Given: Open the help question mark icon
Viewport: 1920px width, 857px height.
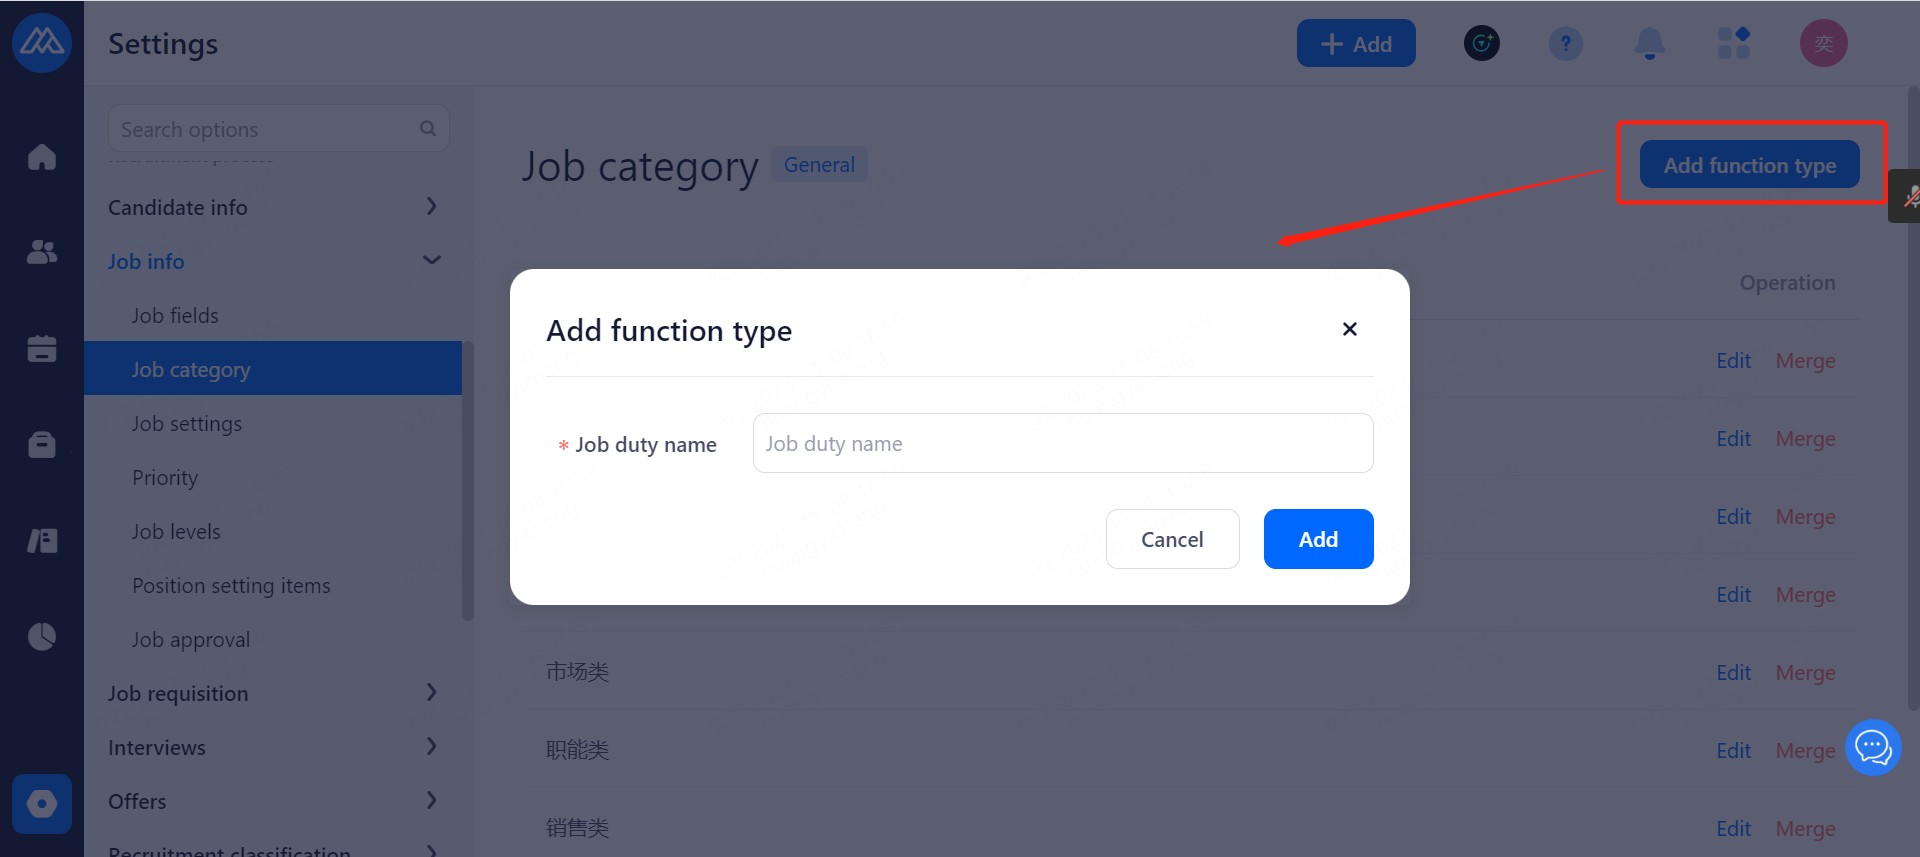Looking at the screenshot, I should pyautogui.click(x=1565, y=44).
